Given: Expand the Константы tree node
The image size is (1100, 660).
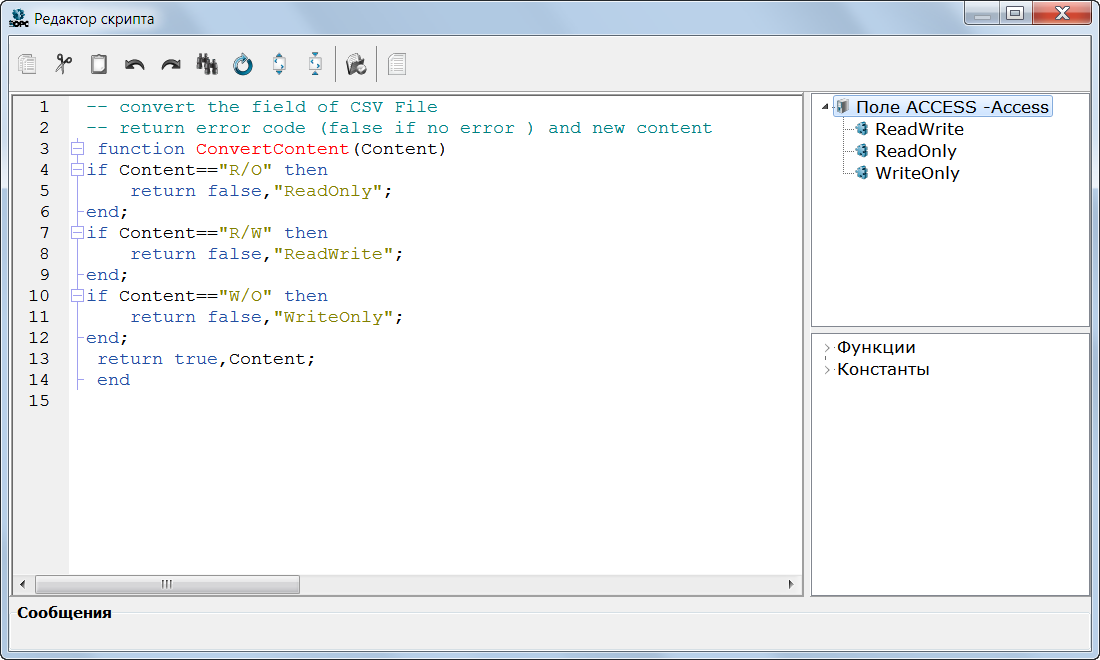Looking at the screenshot, I should [827, 369].
